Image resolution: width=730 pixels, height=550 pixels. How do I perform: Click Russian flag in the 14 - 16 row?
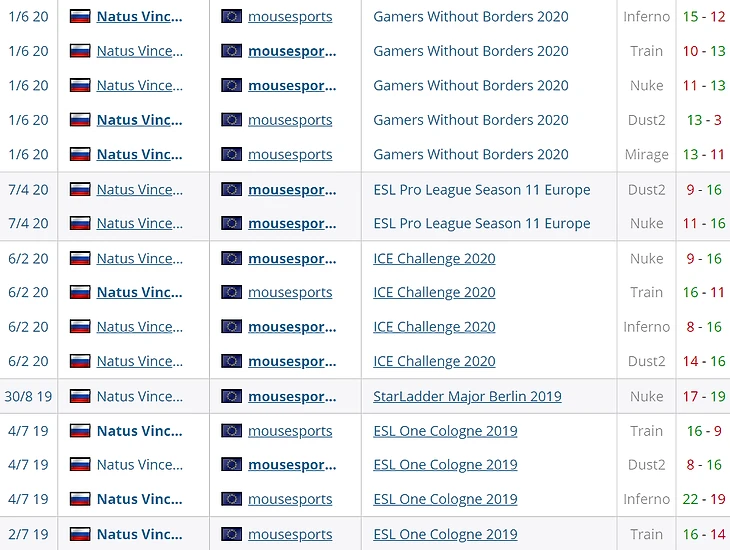[x=80, y=361]
